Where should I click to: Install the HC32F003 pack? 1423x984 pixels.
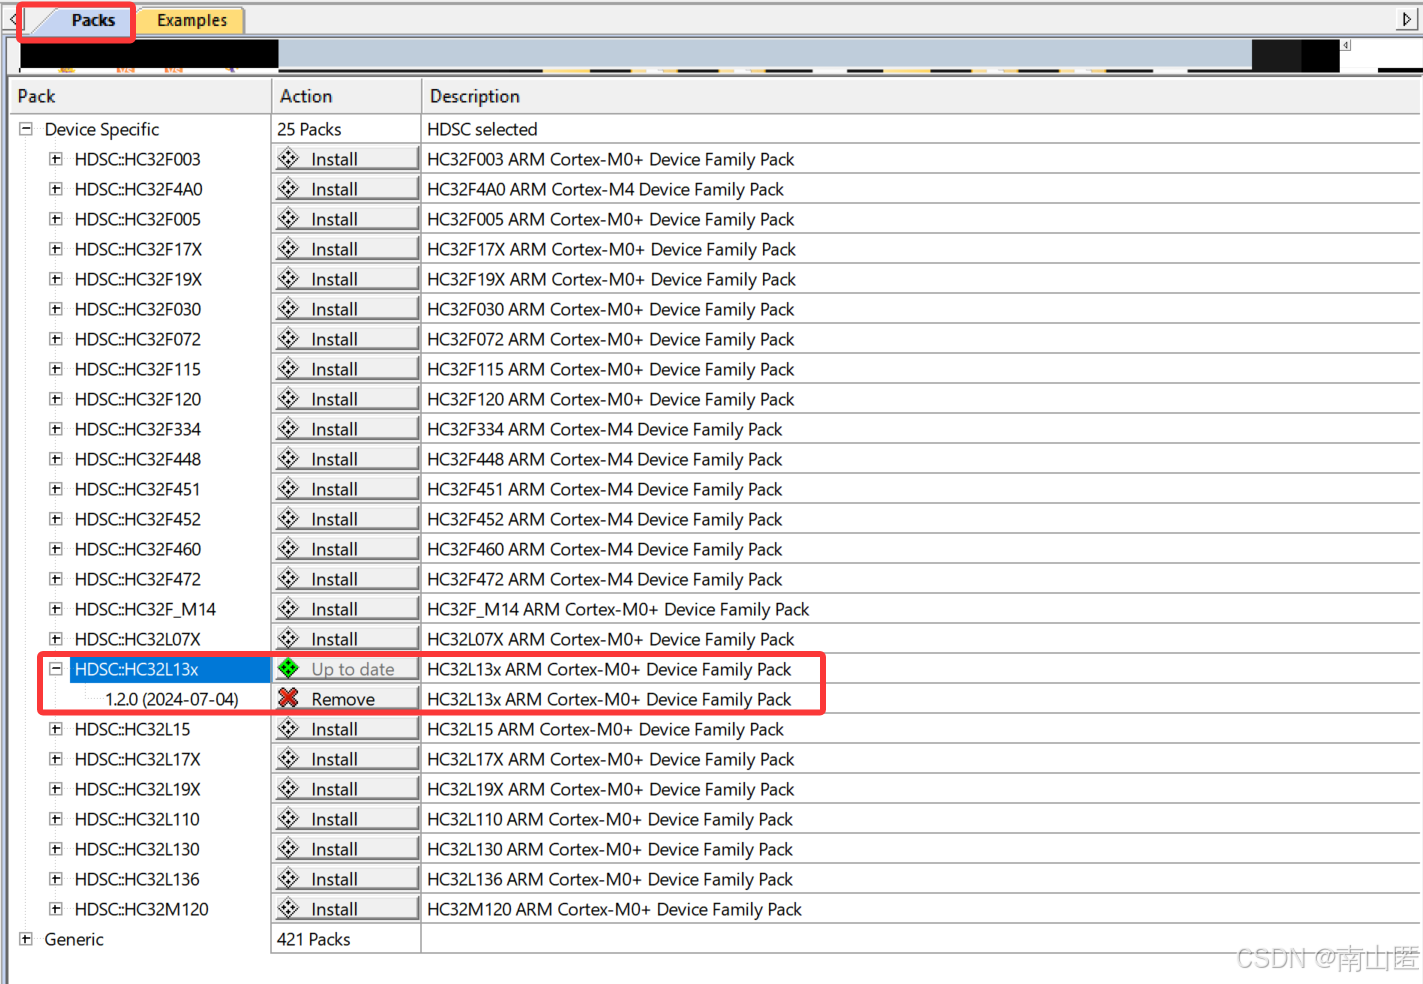click(x=346, y=159)
